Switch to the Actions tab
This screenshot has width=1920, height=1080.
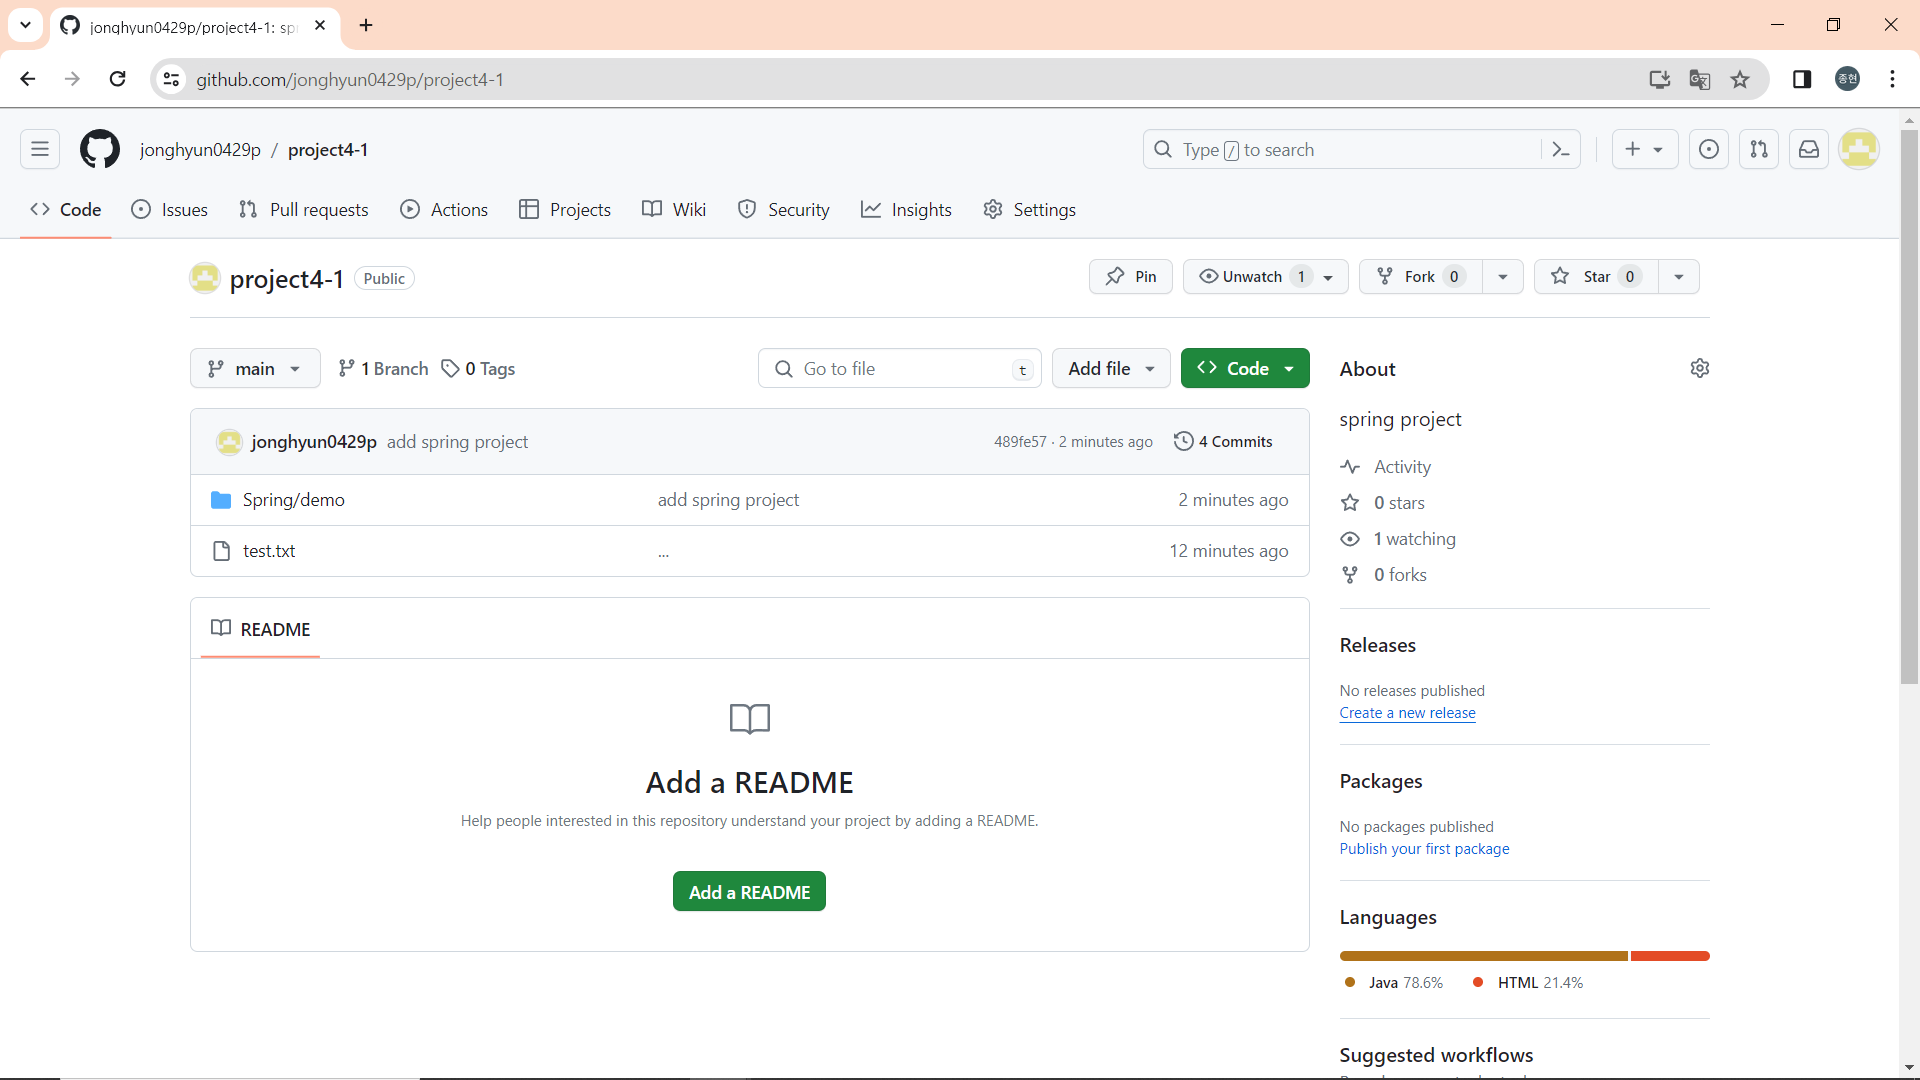tap(444, 210)
